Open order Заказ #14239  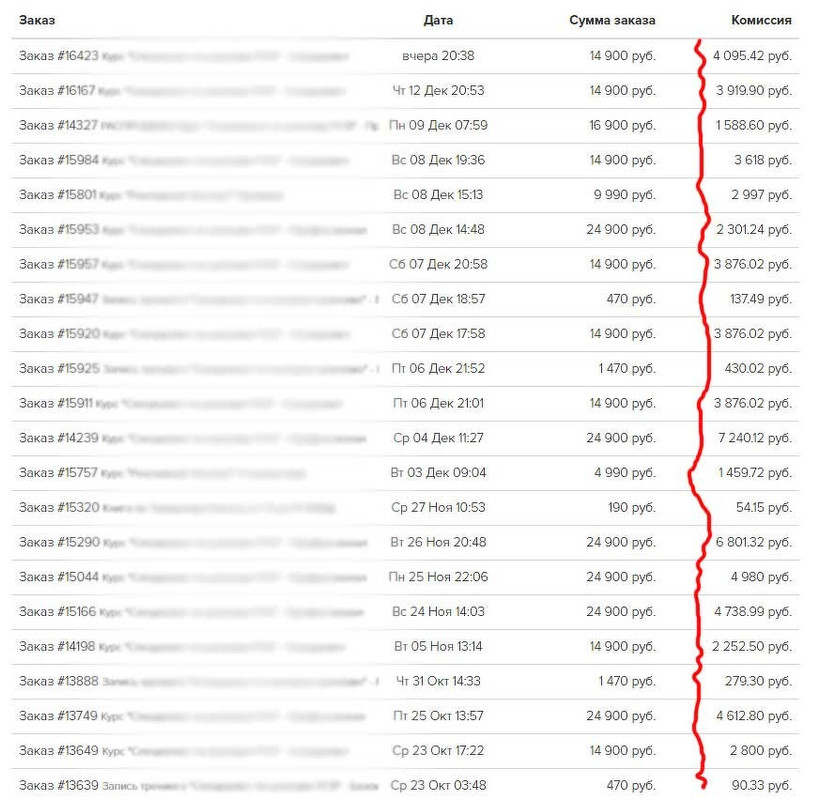58,438
